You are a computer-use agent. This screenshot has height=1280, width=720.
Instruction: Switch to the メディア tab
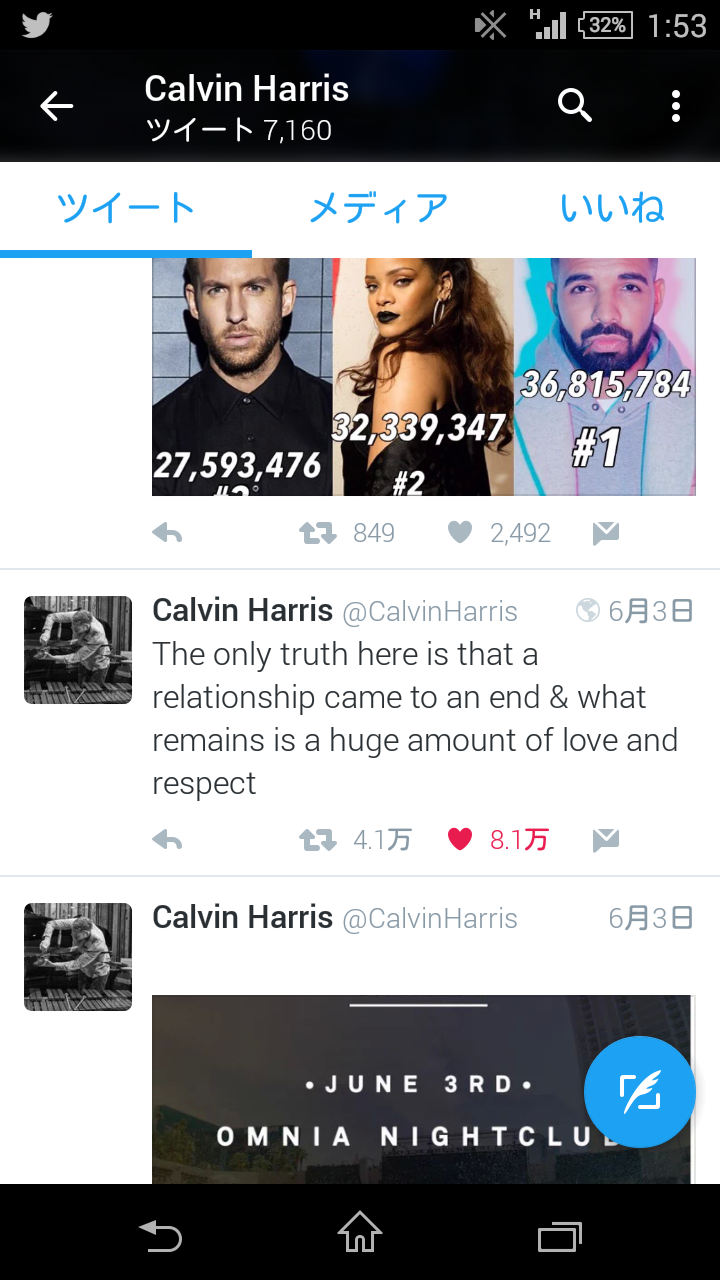(378, 208)
